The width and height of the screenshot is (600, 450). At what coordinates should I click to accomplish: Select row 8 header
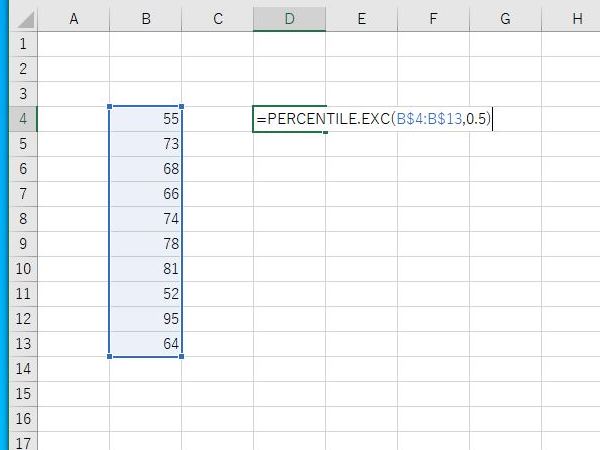pos(23,219)
